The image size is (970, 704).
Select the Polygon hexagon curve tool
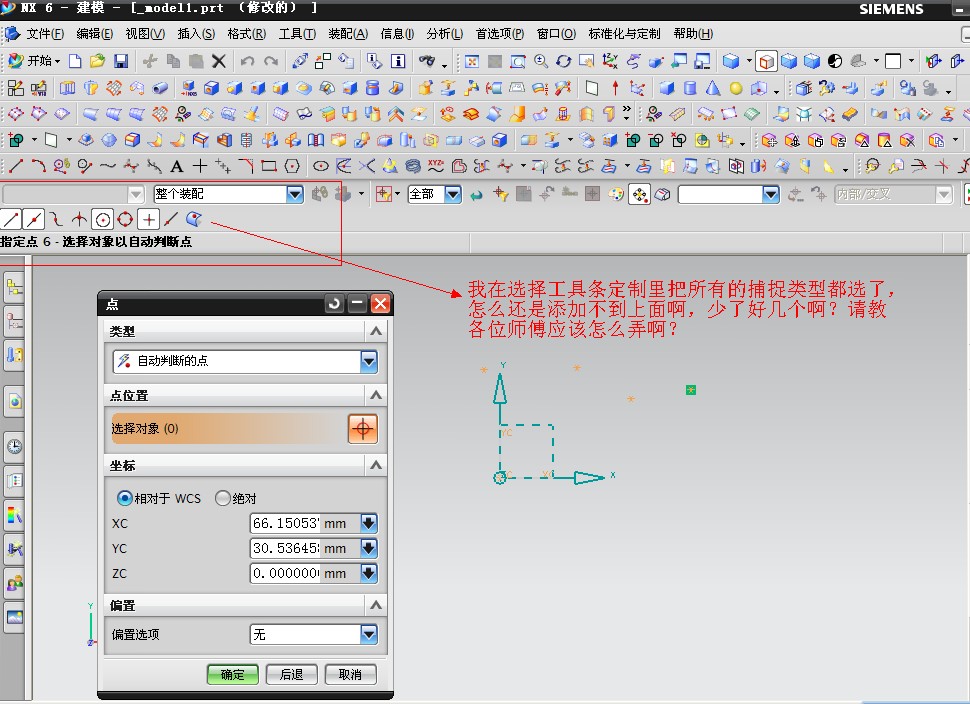[x=292, y=166]
